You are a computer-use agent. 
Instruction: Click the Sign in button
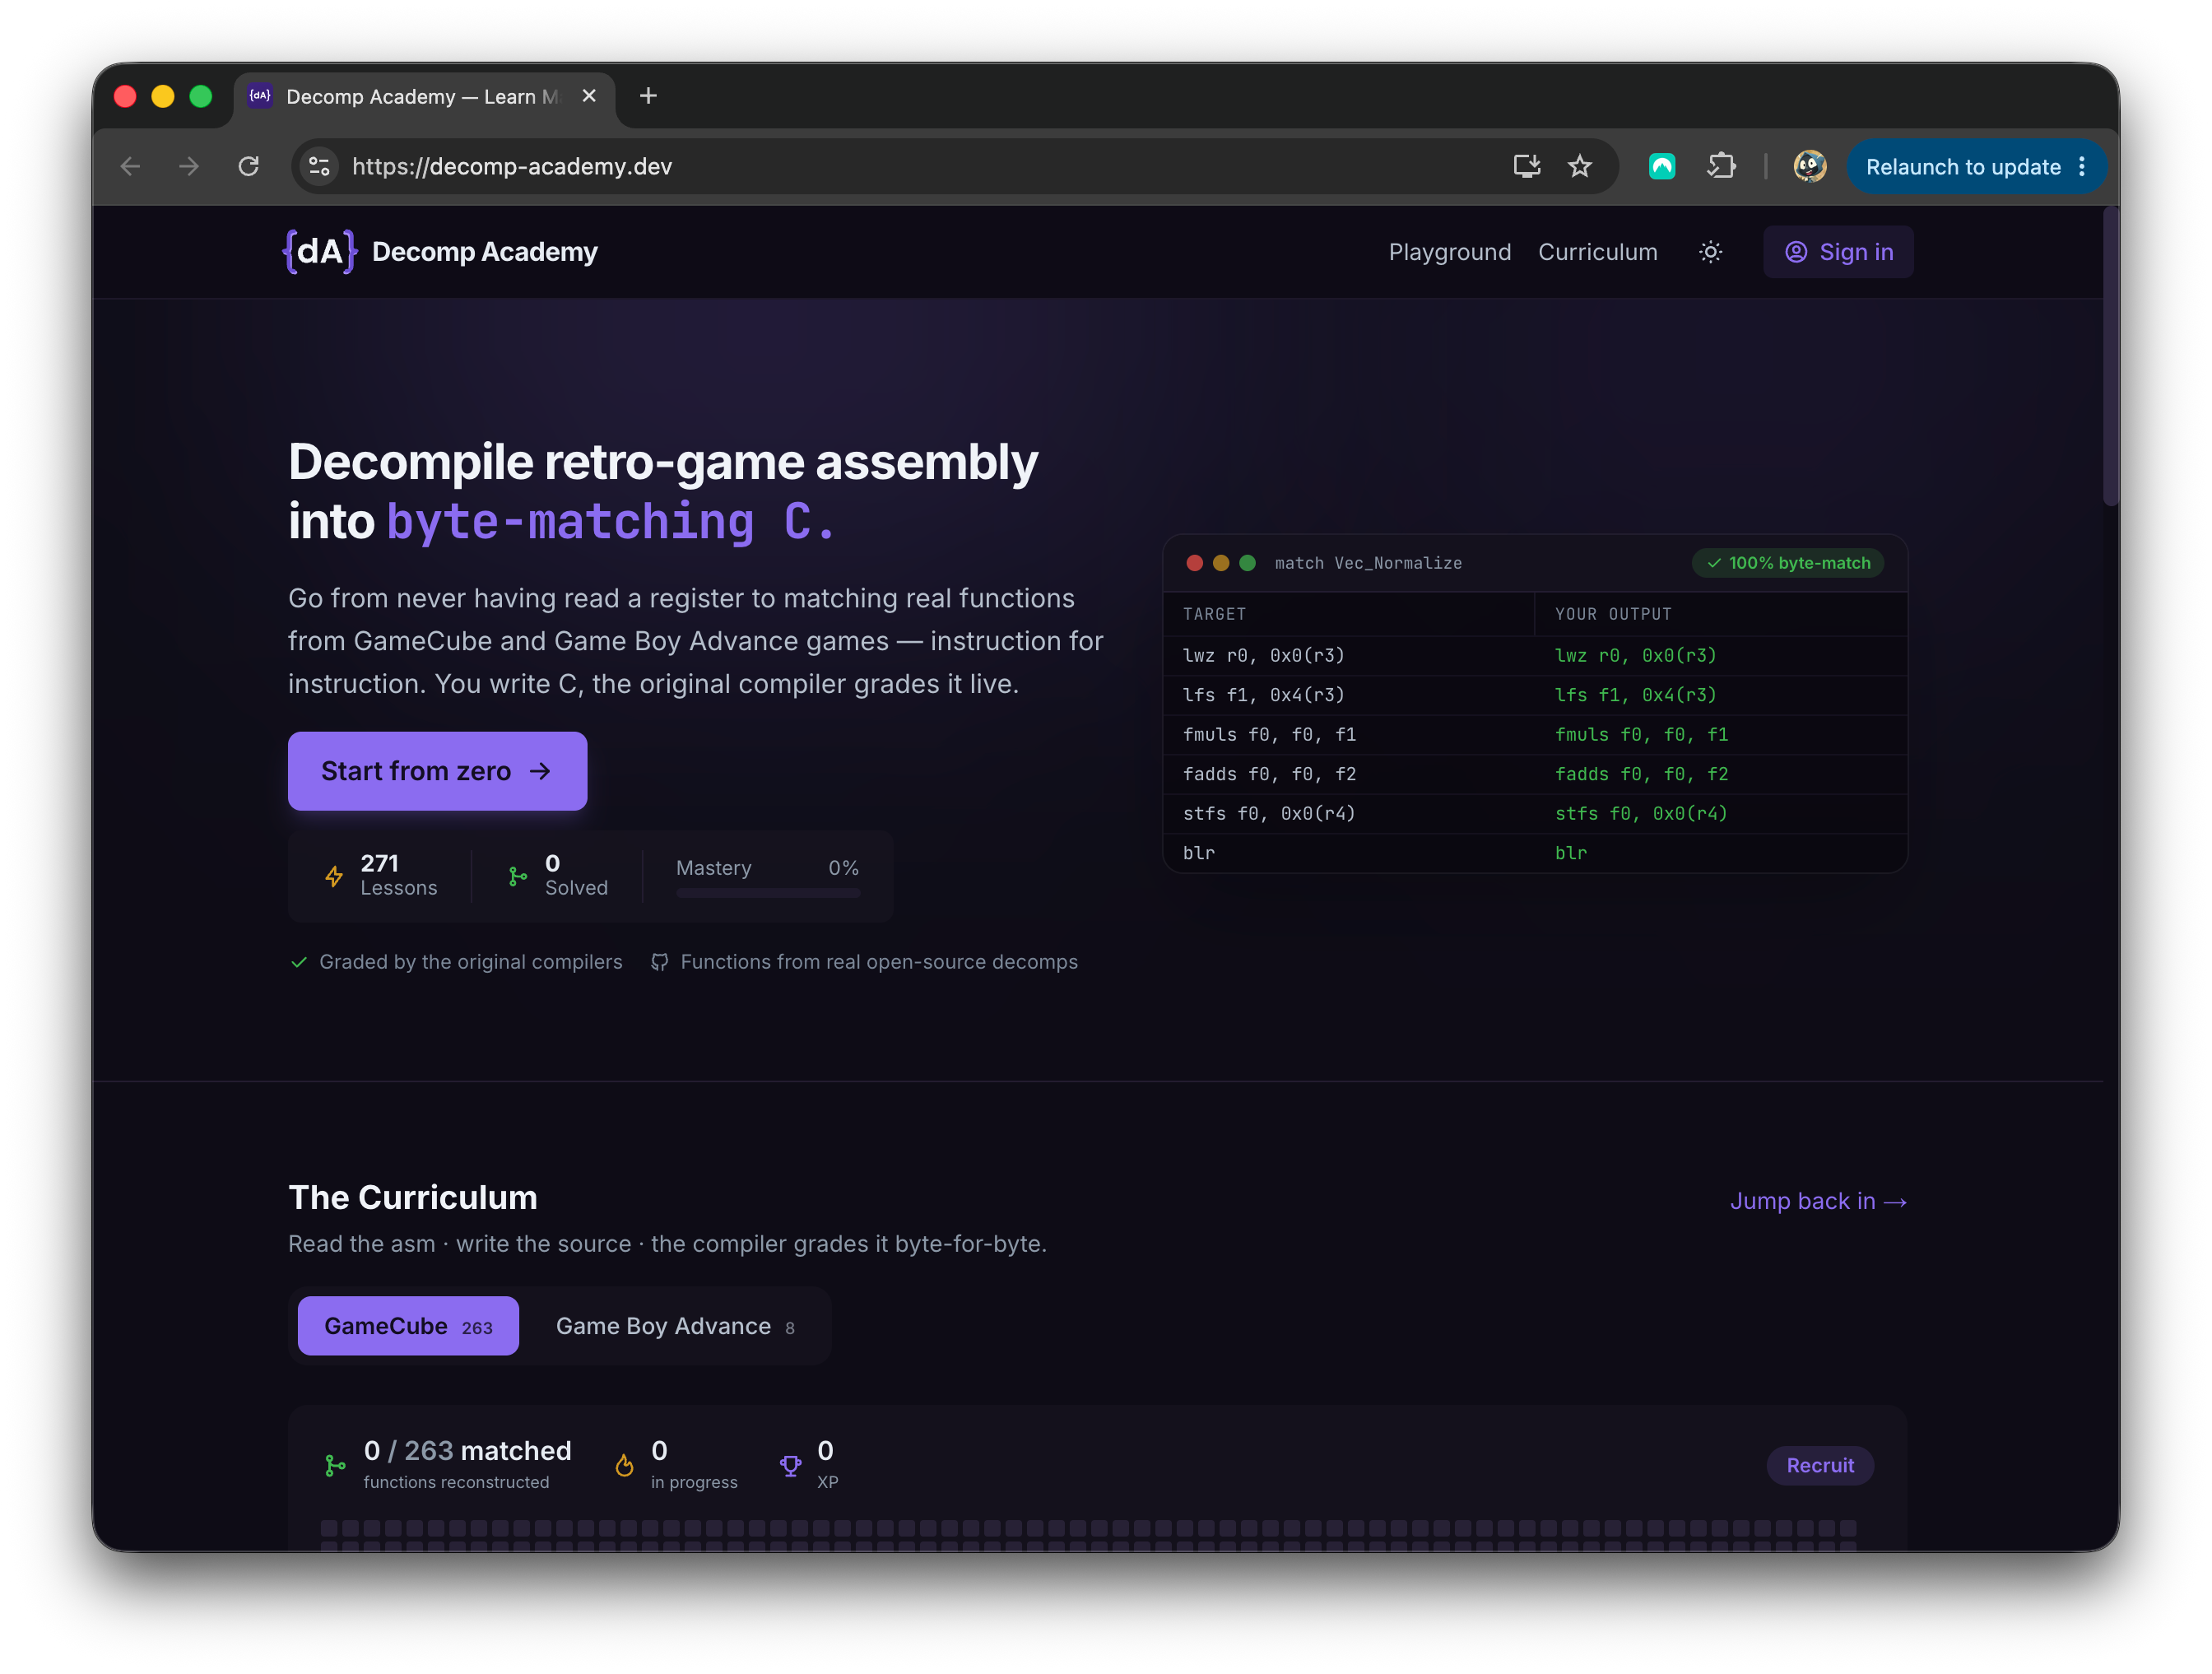tap(1838, 252)
